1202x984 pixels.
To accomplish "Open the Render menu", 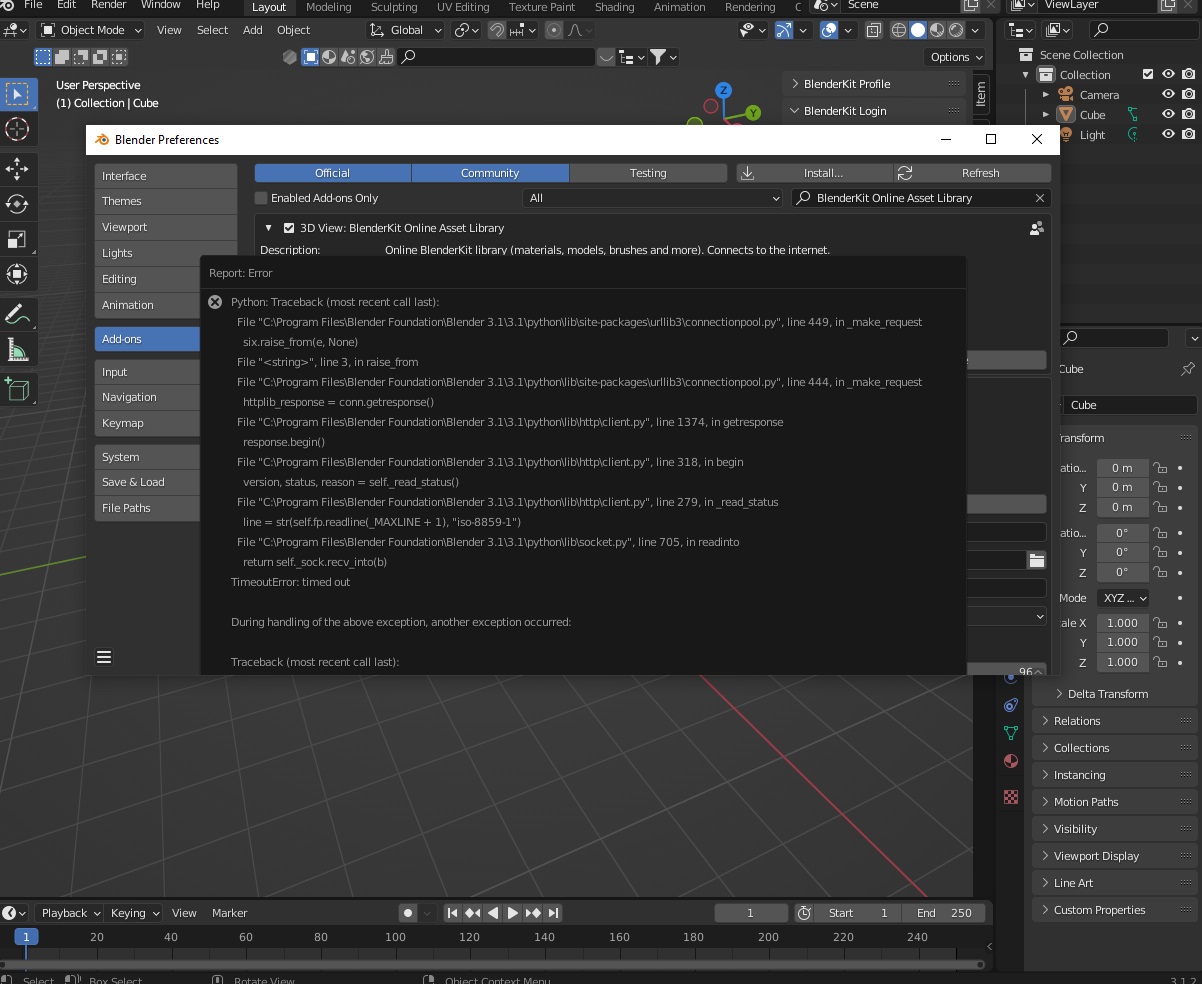I will 109,5.
